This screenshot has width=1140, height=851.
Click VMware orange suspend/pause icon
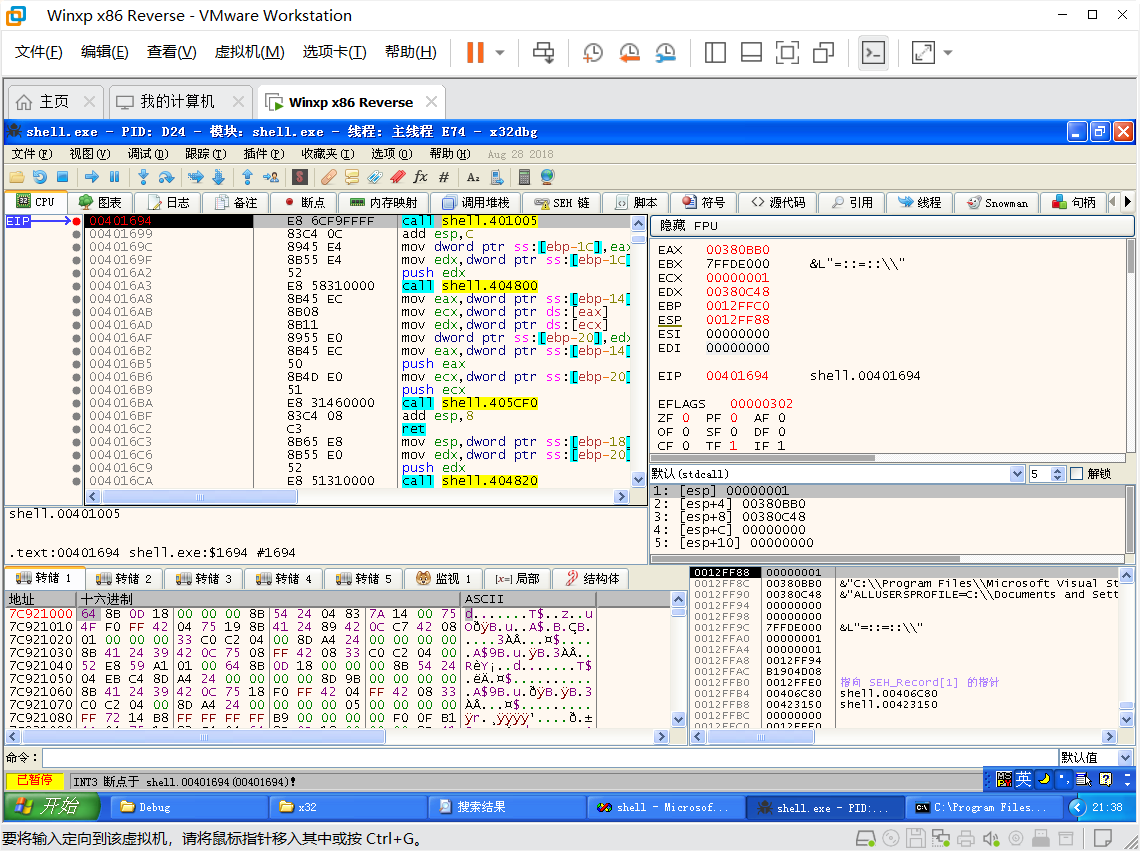(x=475, y=52)
